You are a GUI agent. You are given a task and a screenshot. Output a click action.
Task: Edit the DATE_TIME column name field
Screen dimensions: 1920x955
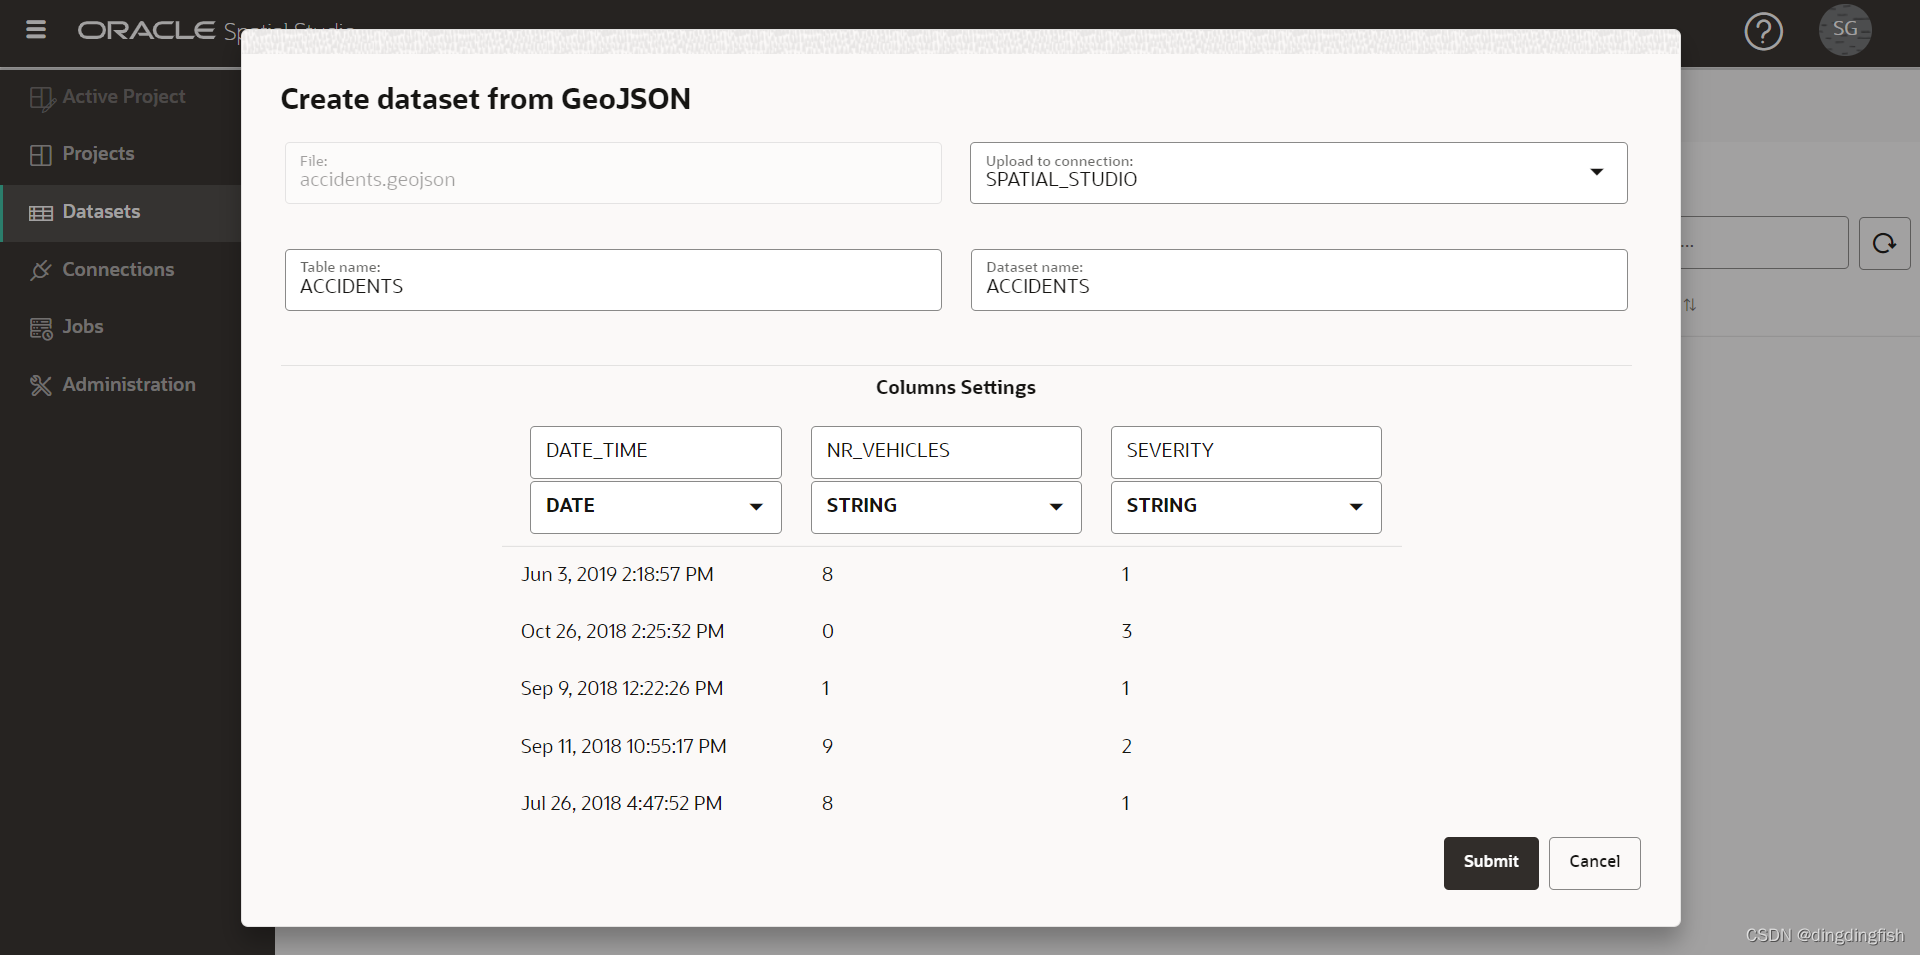(x=655, y=452)
